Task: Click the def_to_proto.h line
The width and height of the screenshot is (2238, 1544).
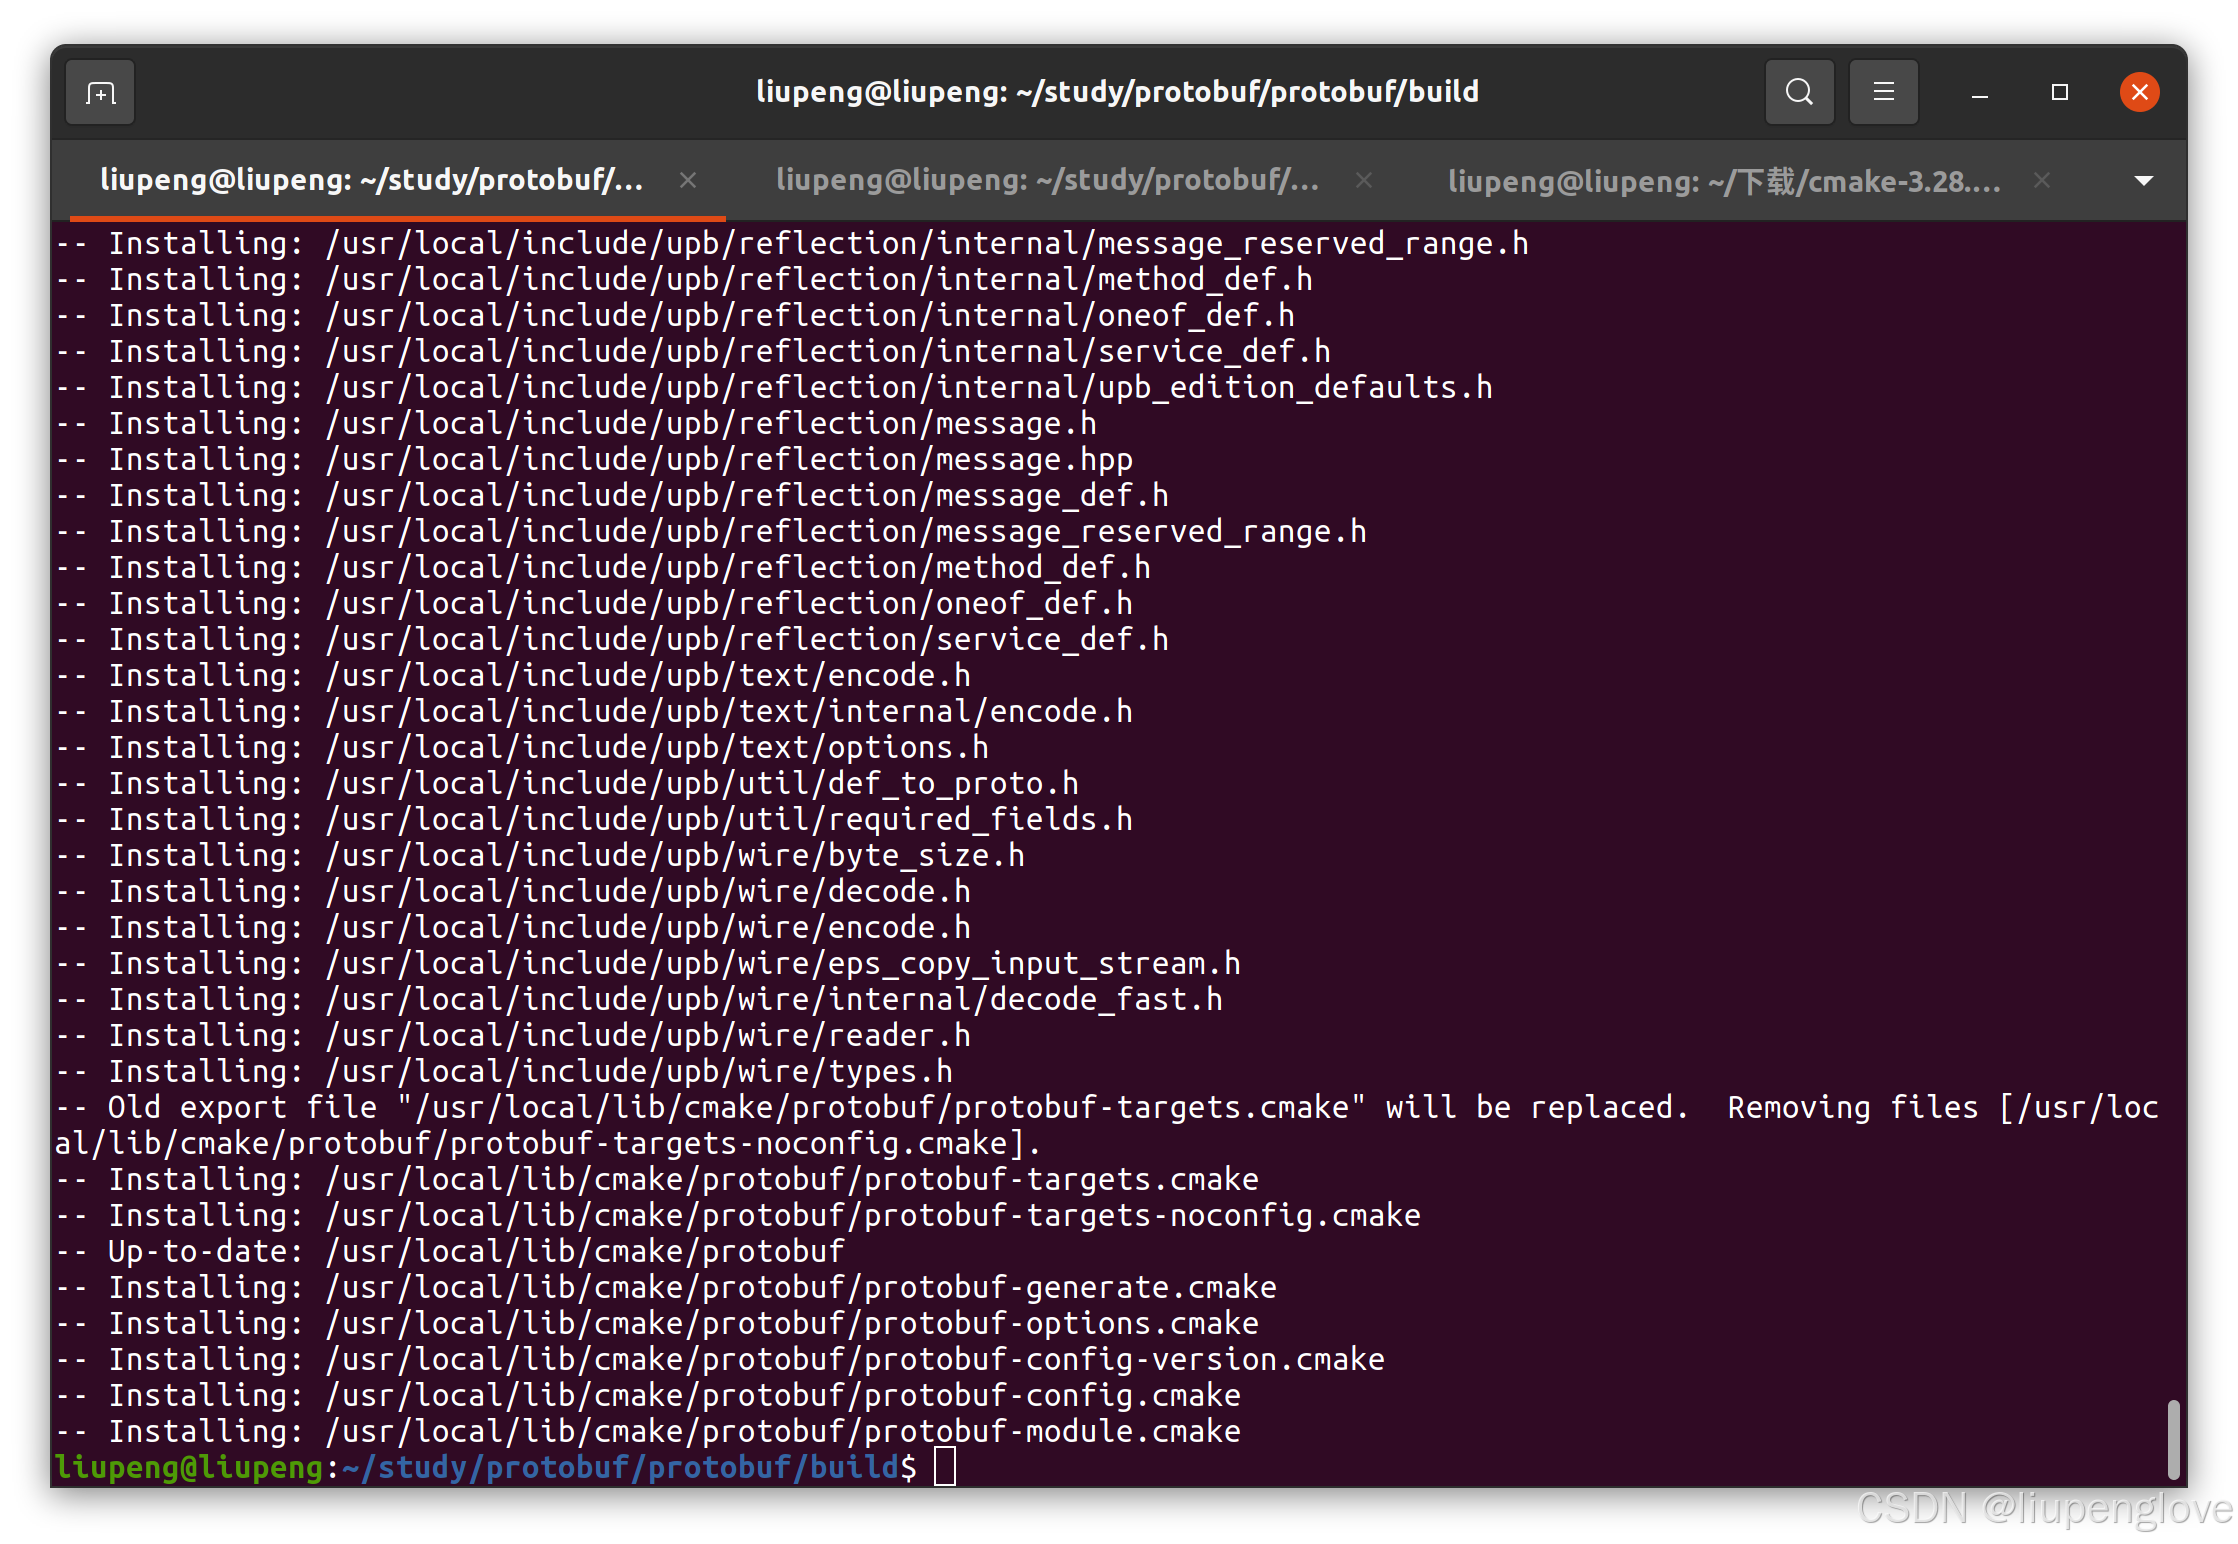Action: 567,783
